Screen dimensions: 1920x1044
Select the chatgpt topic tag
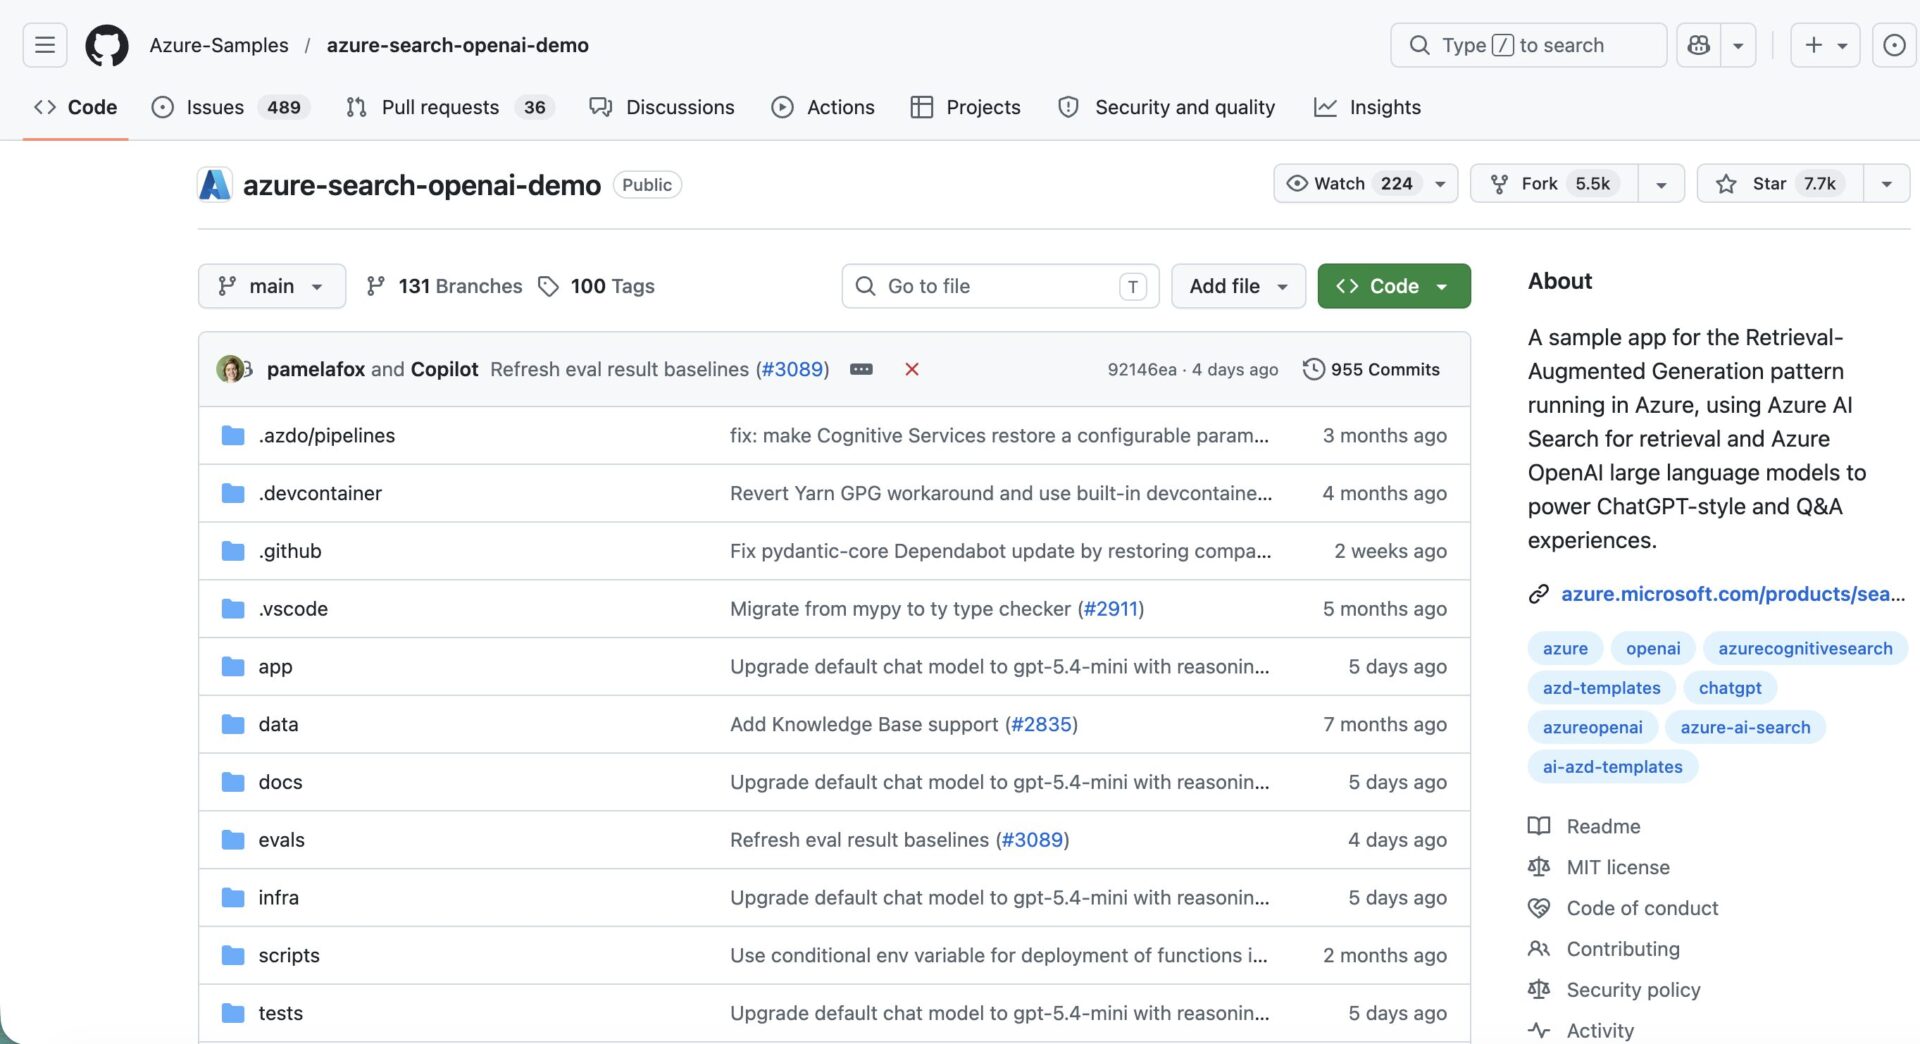point(1730,688)
